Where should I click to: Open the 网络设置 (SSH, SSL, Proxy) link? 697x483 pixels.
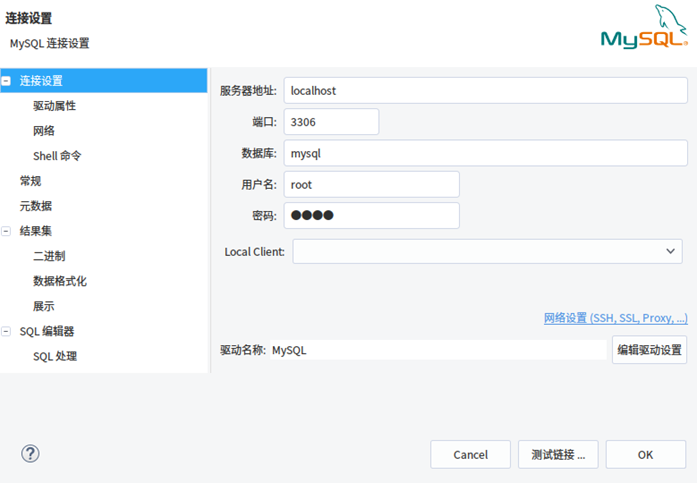[x=616, y=318]
